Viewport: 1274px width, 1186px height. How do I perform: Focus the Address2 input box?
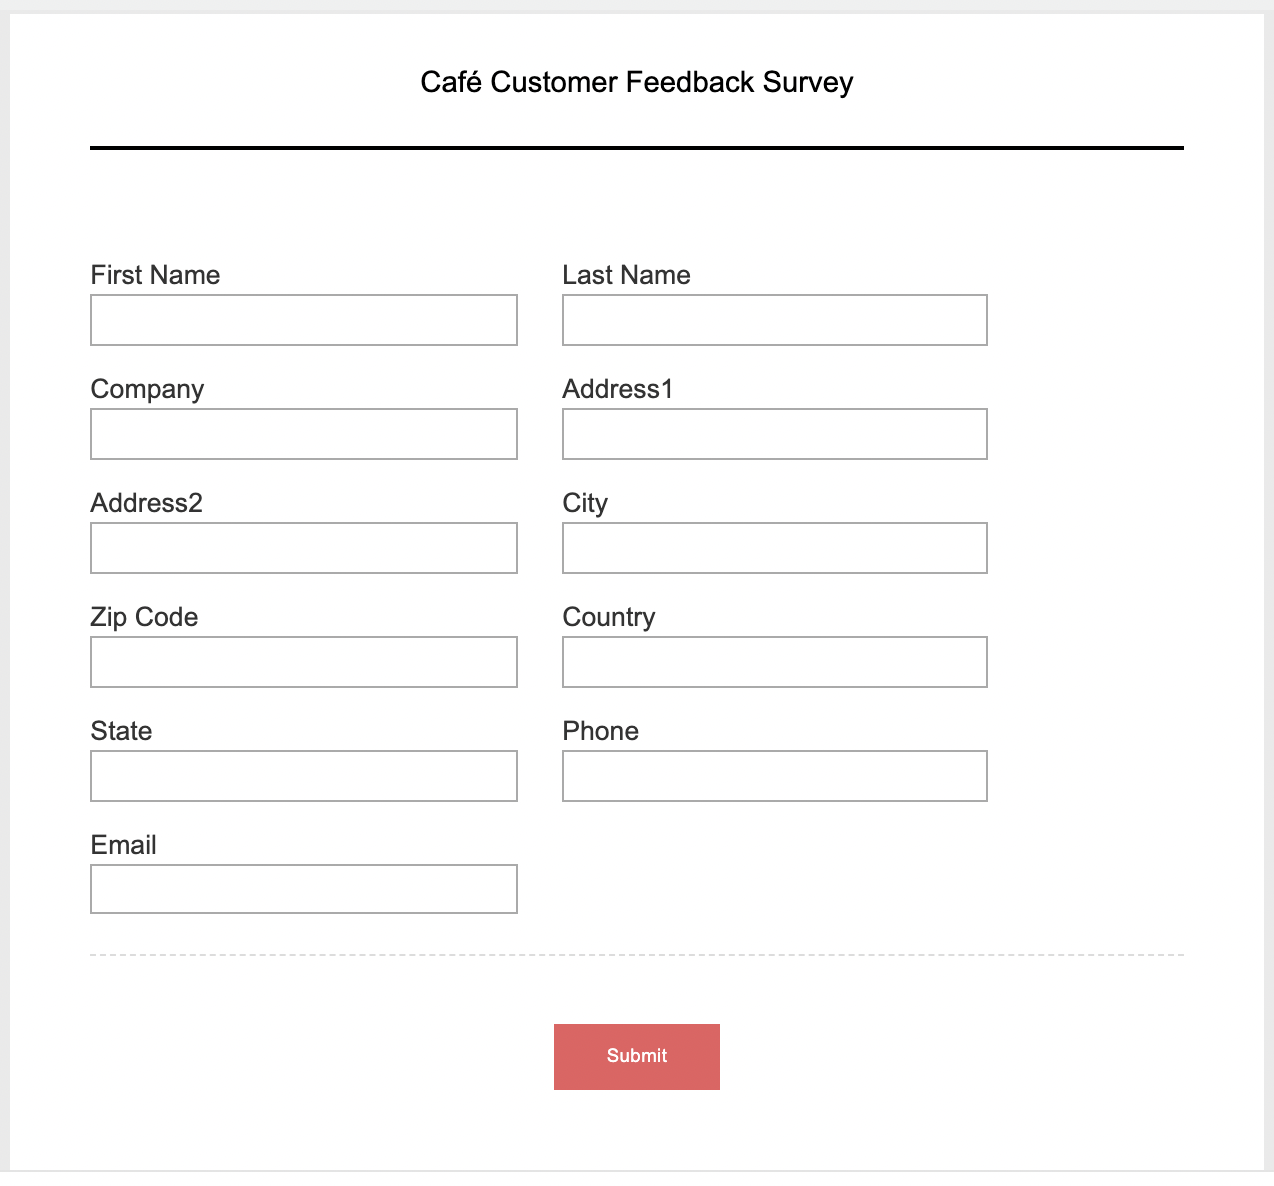click(304, 548)
